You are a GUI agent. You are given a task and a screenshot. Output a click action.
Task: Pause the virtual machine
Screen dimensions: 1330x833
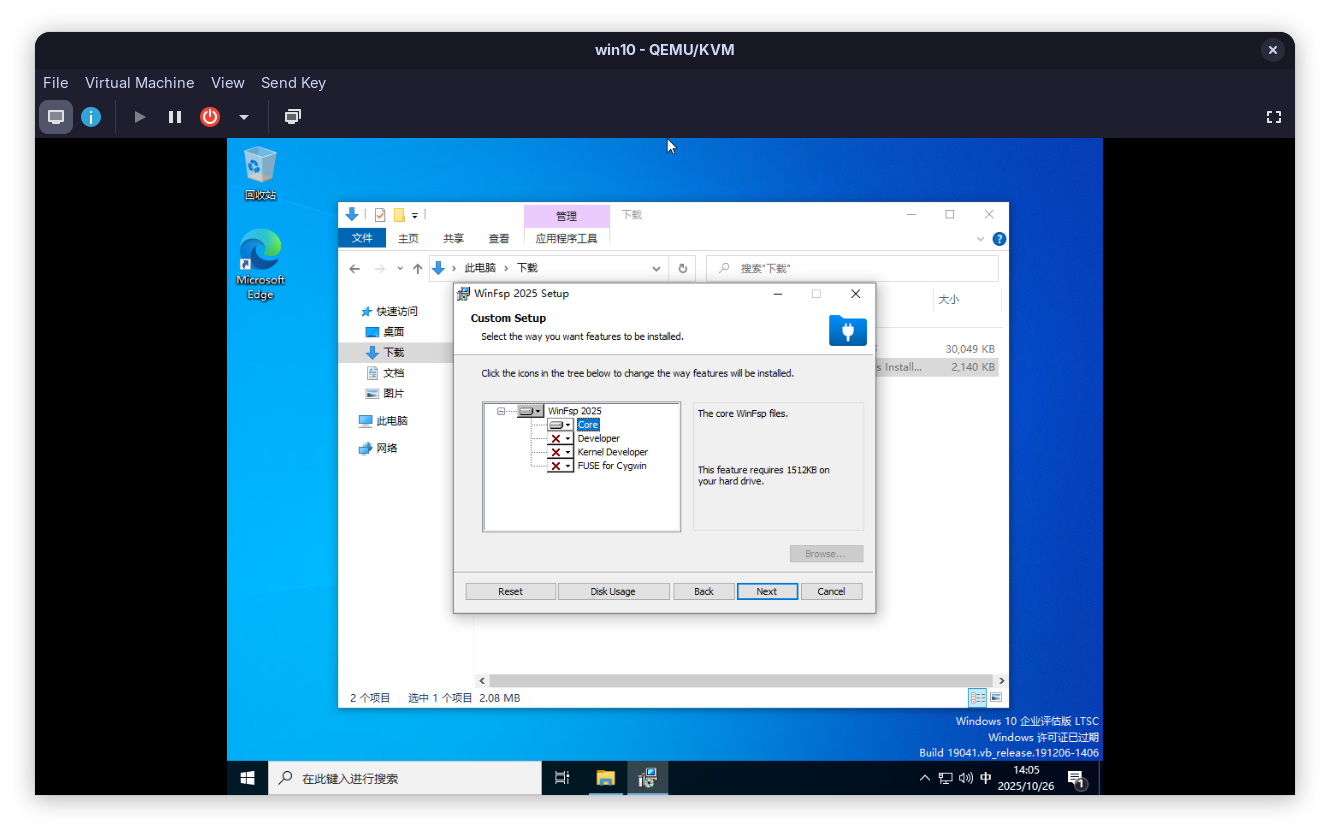(175, 117)
